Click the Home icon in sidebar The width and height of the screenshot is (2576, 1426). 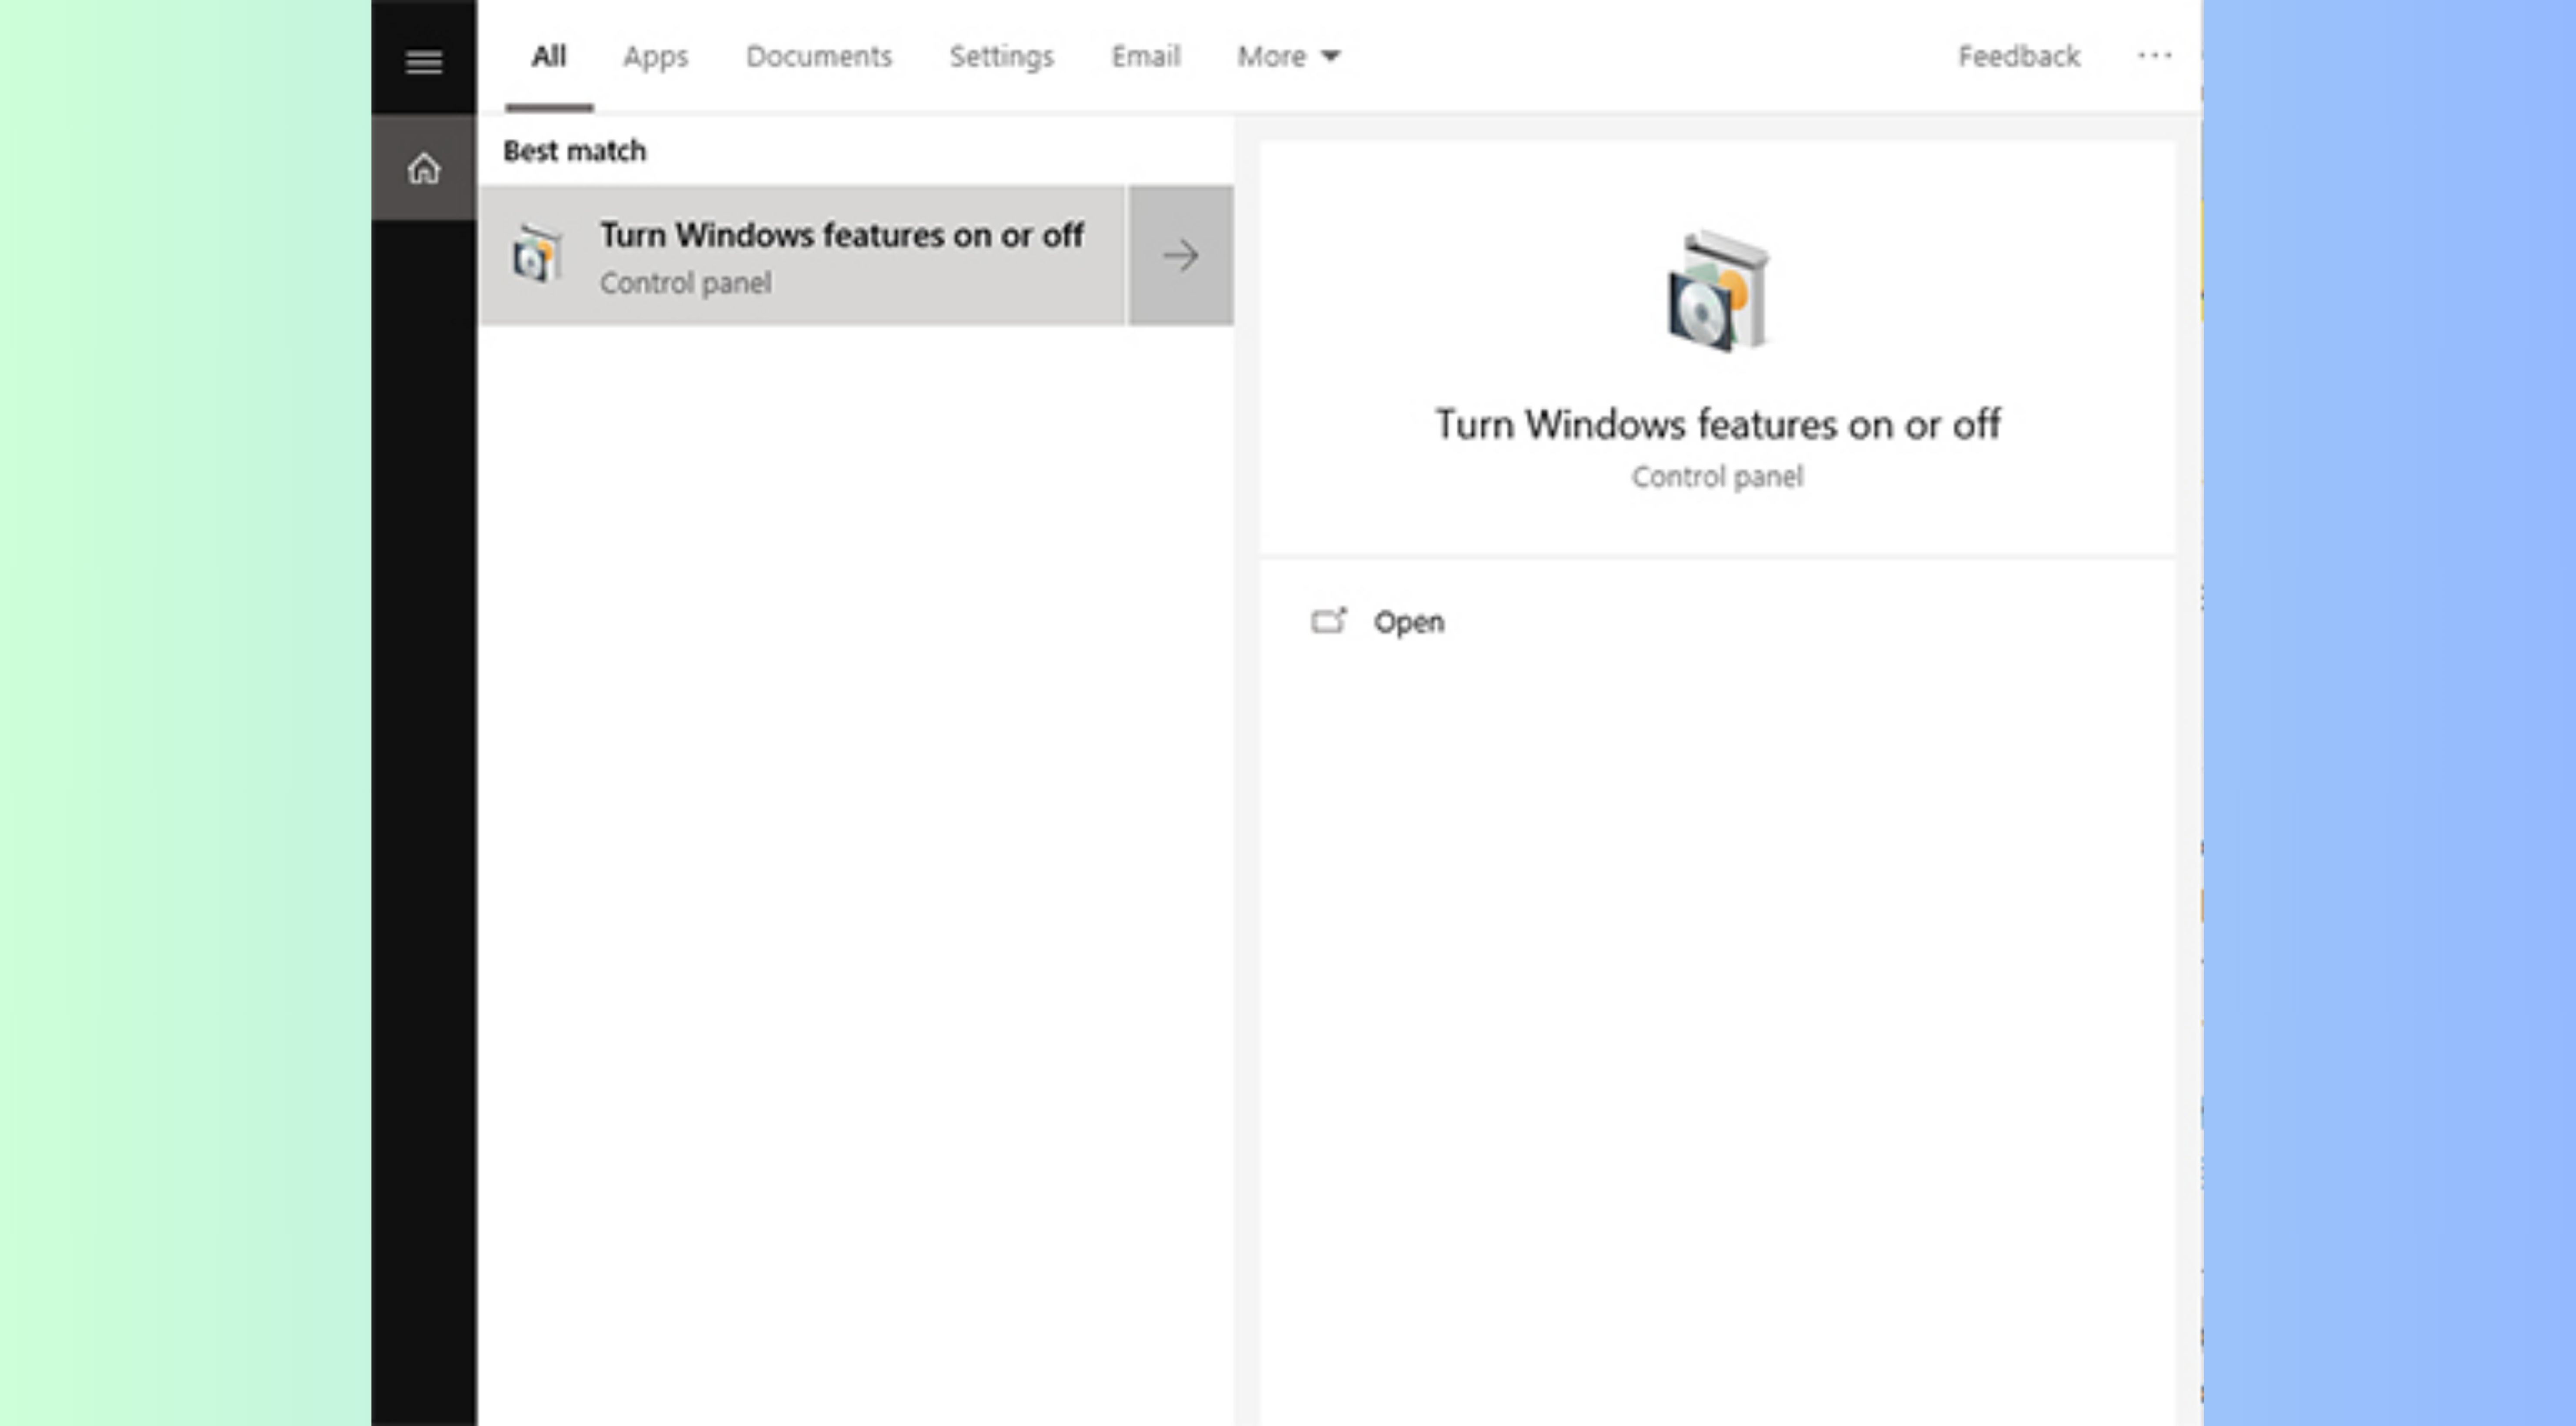point(424,168)
